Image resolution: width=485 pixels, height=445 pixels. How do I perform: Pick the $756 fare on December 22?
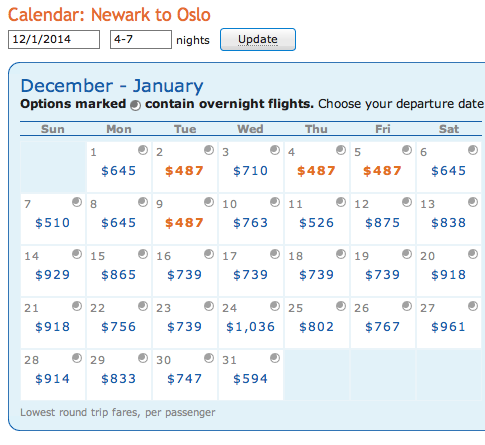tap(118, 327)
